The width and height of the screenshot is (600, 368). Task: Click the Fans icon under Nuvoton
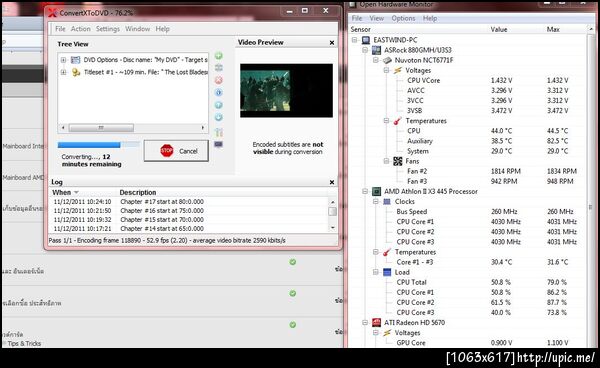coord(398,161)
